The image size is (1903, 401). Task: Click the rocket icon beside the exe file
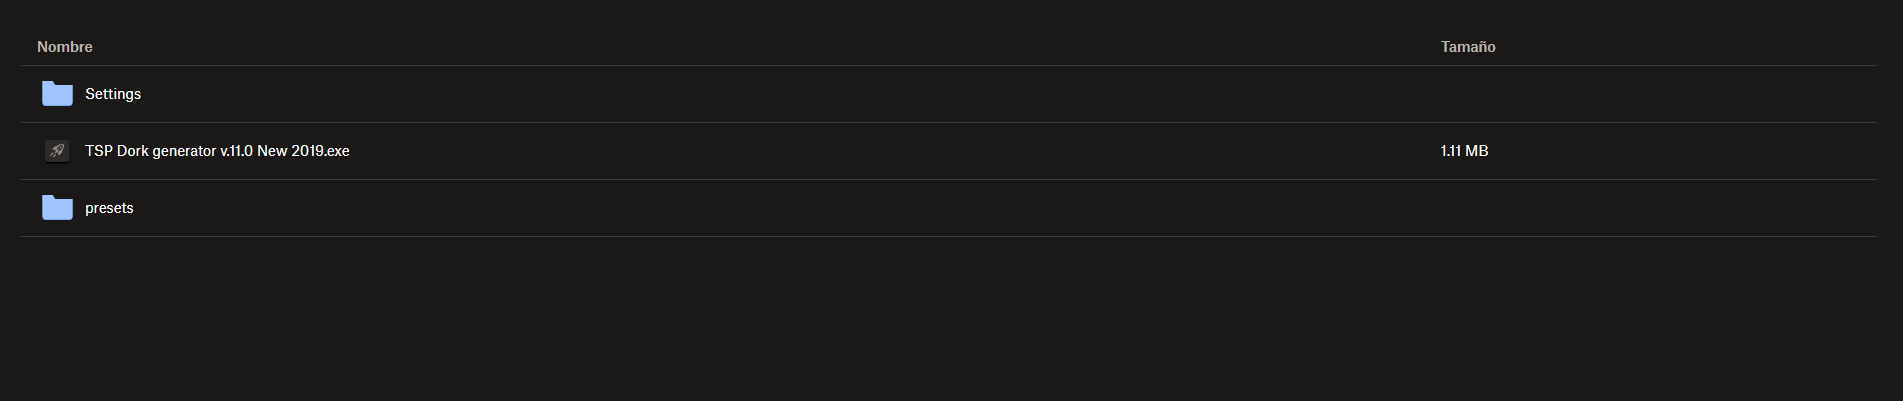(57, 151)
